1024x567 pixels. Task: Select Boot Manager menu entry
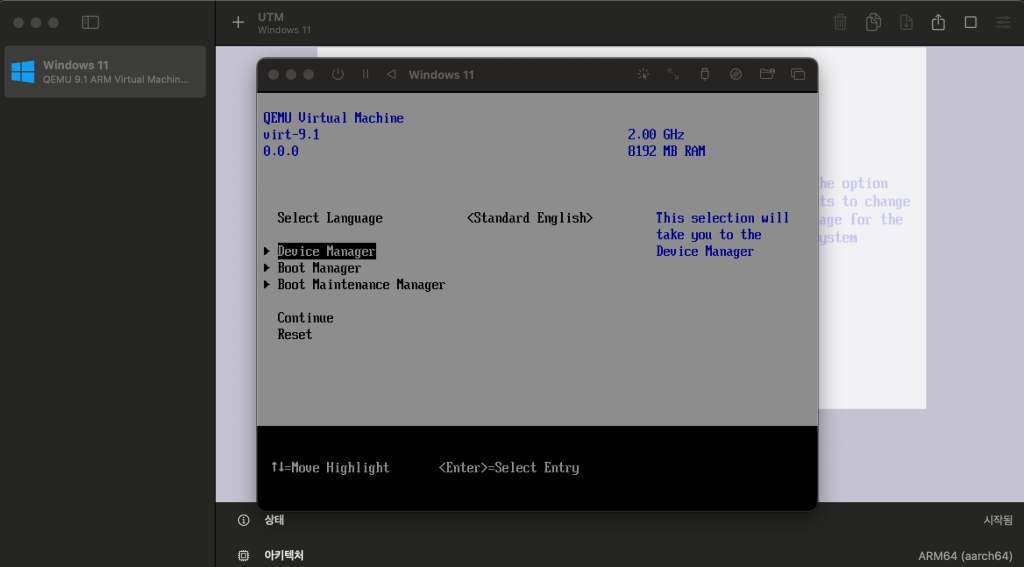319,268
